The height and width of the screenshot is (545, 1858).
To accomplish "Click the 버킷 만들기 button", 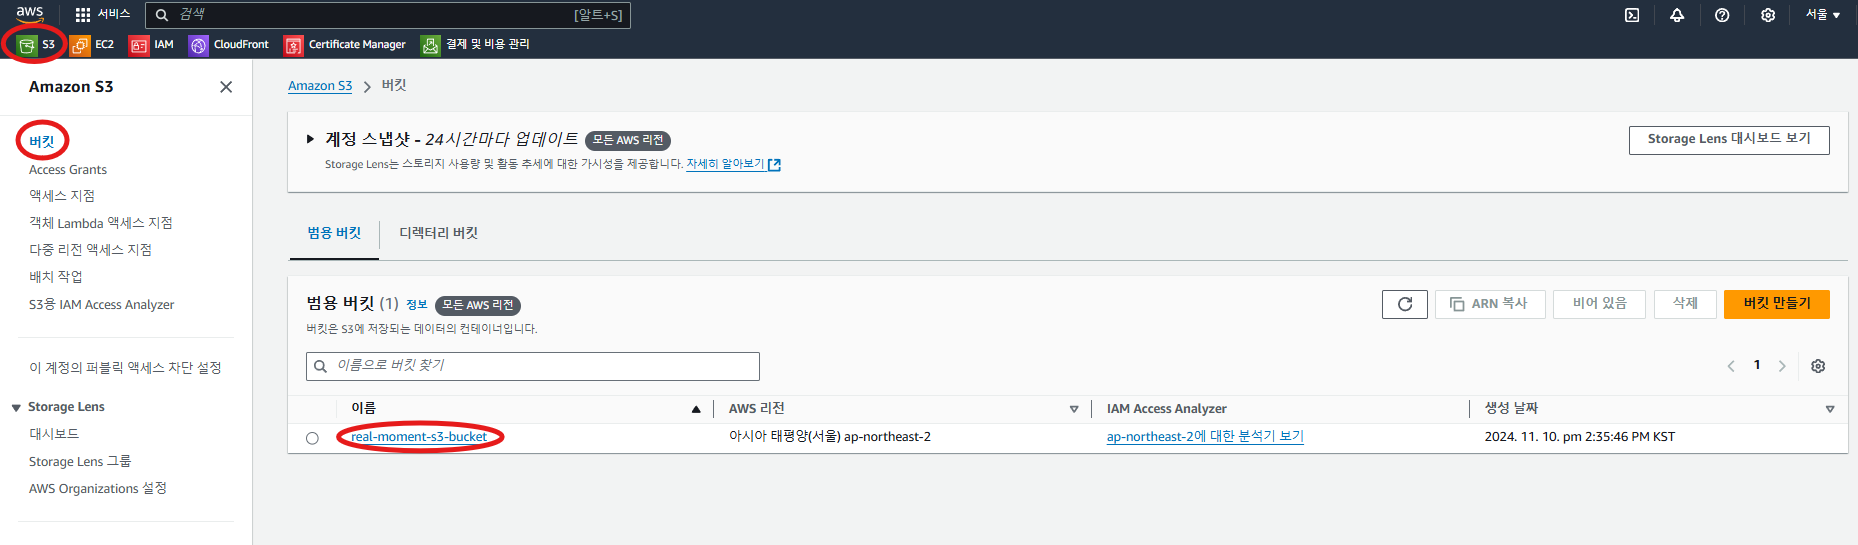I will pos(1777,304).
